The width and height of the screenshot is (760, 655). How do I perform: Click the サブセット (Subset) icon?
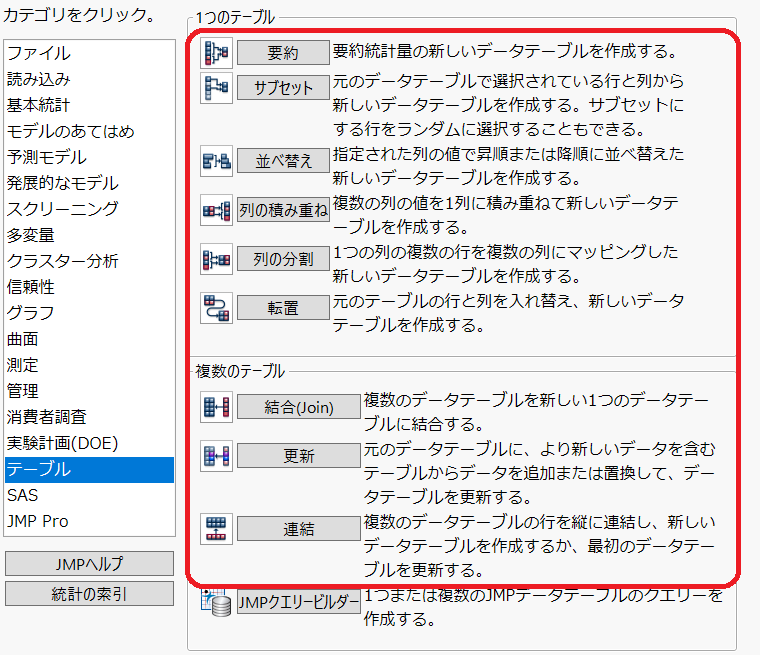216,88
